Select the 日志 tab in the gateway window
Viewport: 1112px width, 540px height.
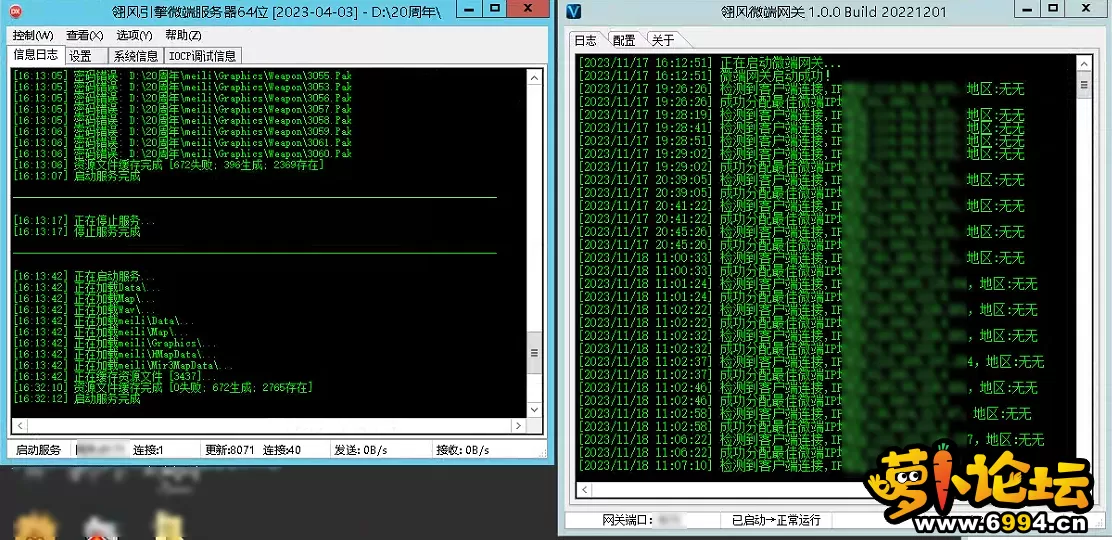pos(586,40)
